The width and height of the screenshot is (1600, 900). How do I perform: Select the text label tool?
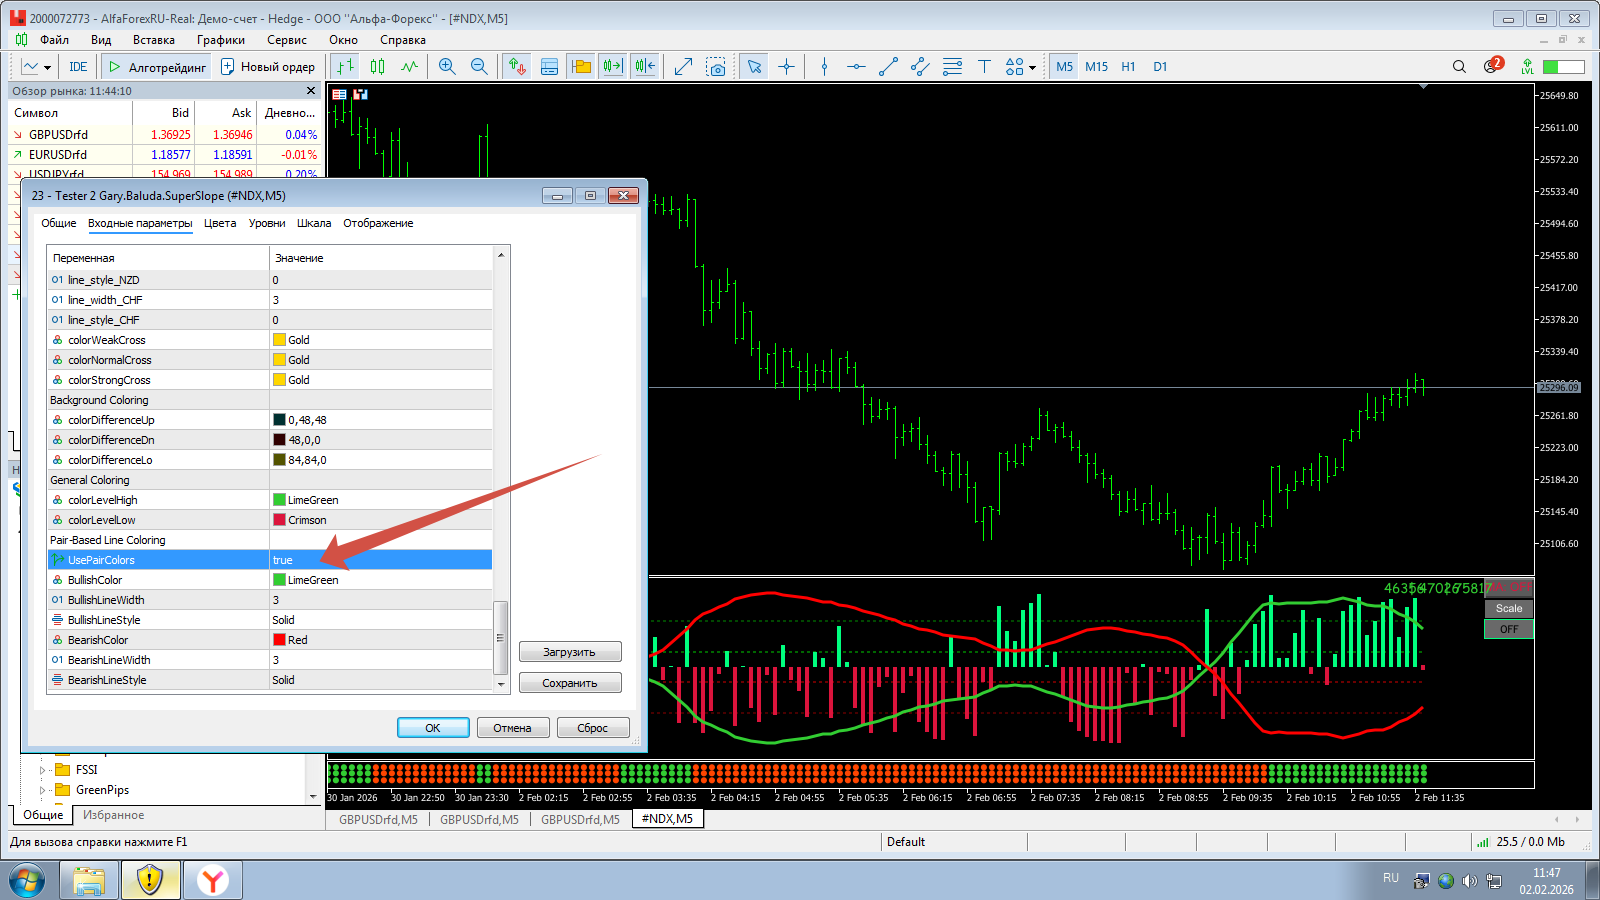click(984, 67)
